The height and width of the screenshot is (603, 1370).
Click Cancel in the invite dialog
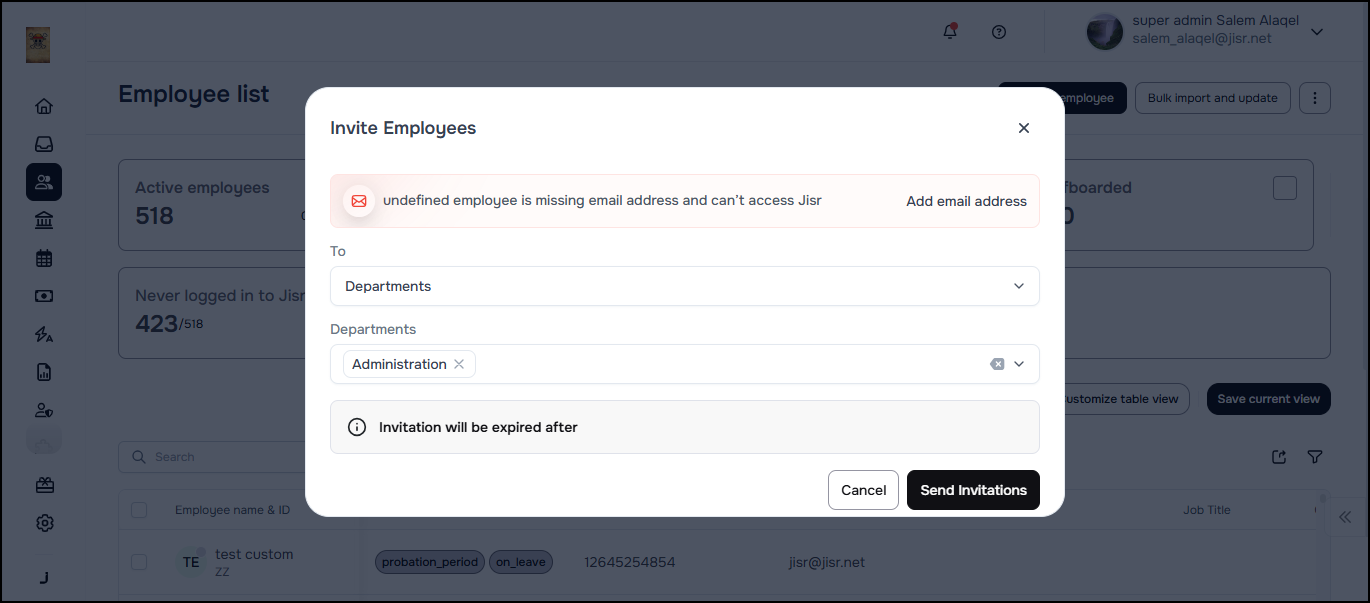click(863, 490)
